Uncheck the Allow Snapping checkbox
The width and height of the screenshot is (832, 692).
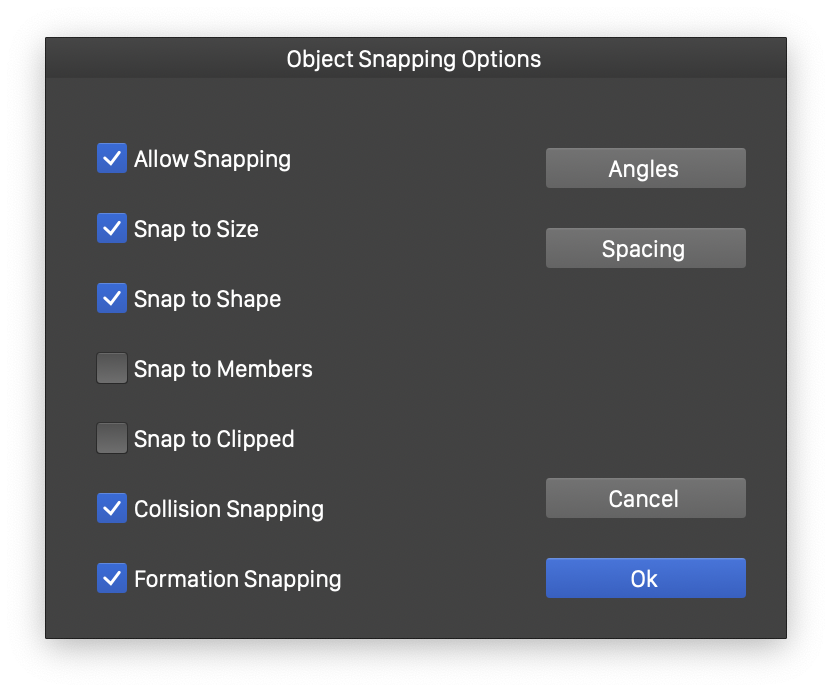112,158
